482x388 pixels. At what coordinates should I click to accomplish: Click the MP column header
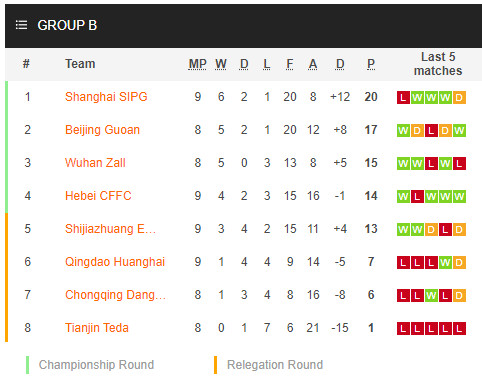click(x=198, y=64)
